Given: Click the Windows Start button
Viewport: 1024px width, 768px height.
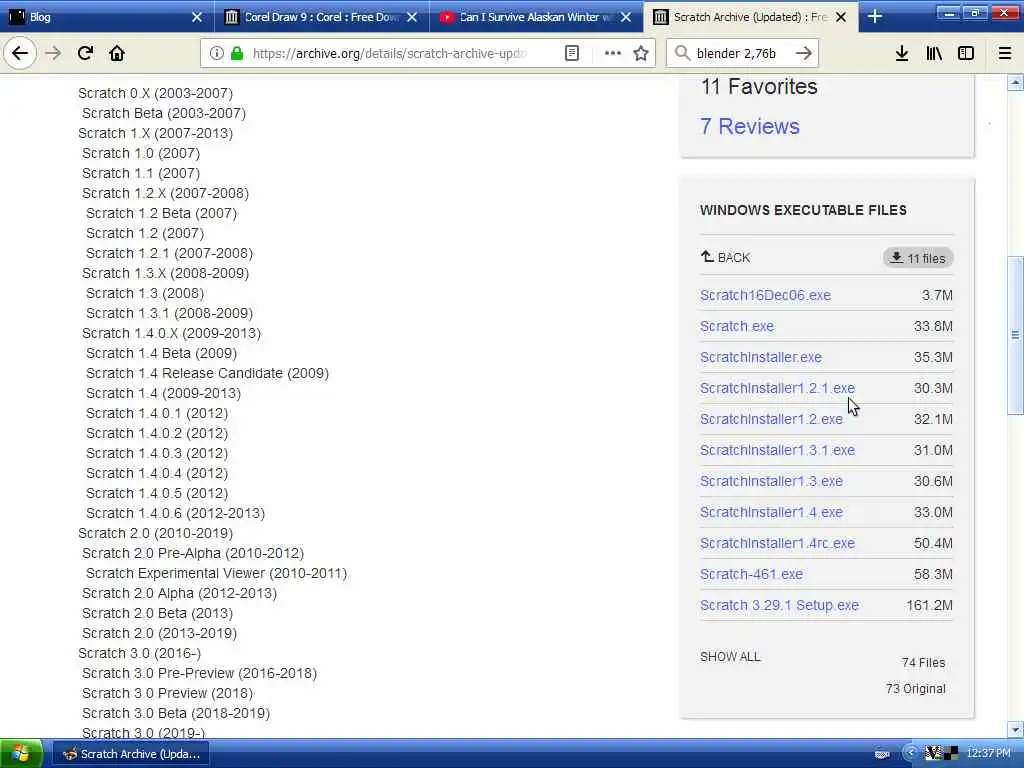Looking at the screenshot, I should [x=20, y=754].
